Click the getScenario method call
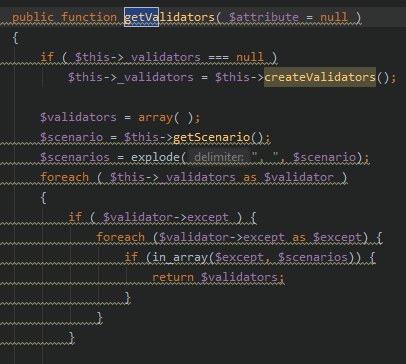Viewport: 406px width, 364px height. pyautogui.click(x=212, y=137)
